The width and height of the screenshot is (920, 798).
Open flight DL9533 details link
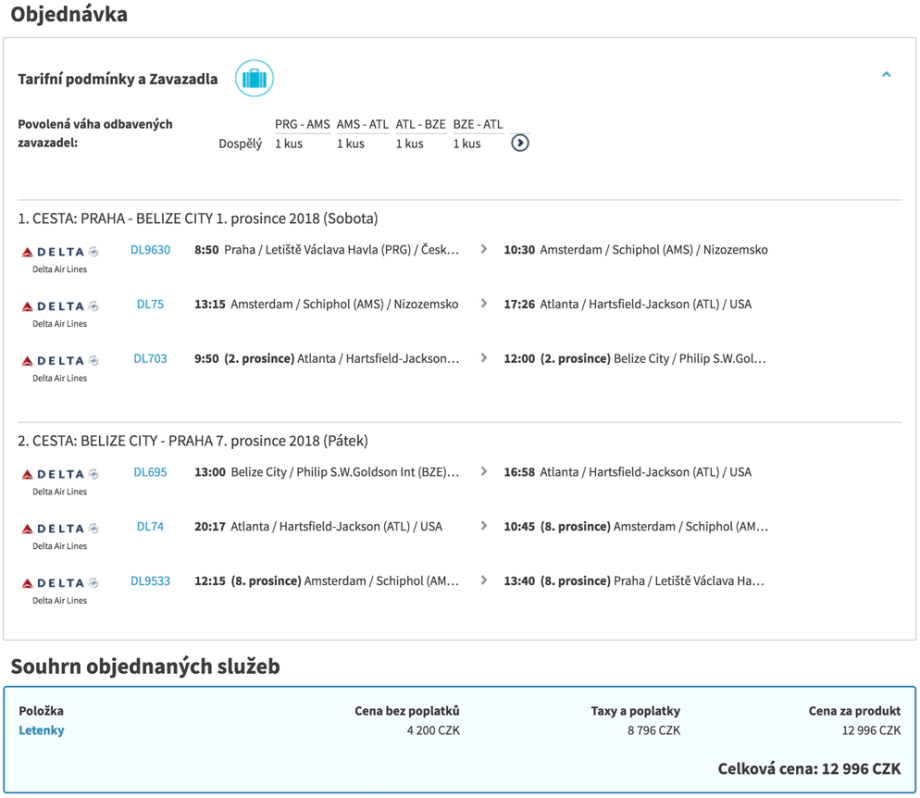coord(150,581)
